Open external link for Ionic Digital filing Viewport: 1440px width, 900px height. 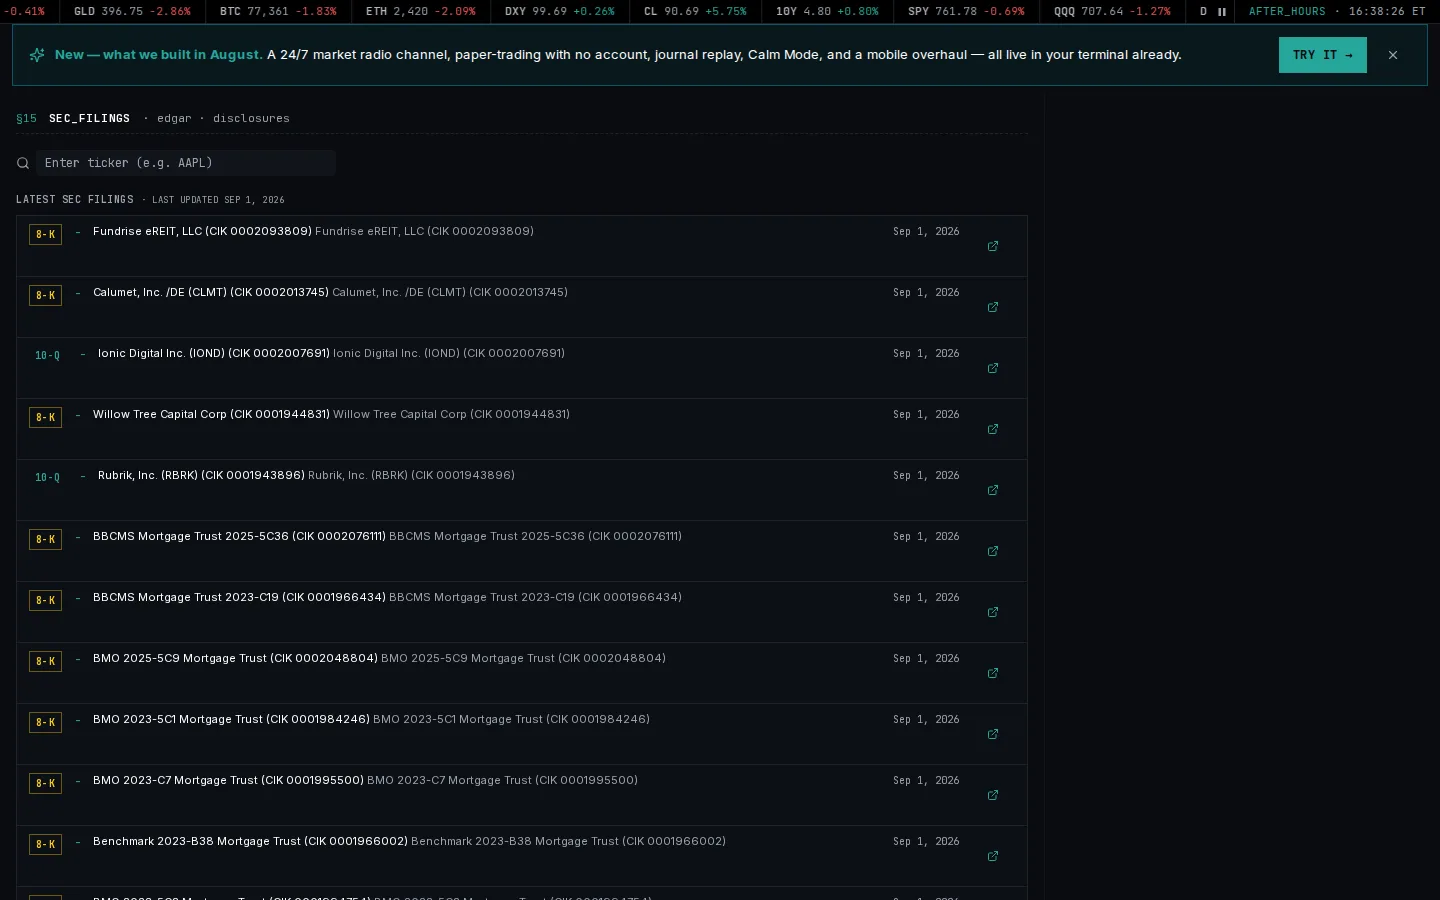coord(993,368)
